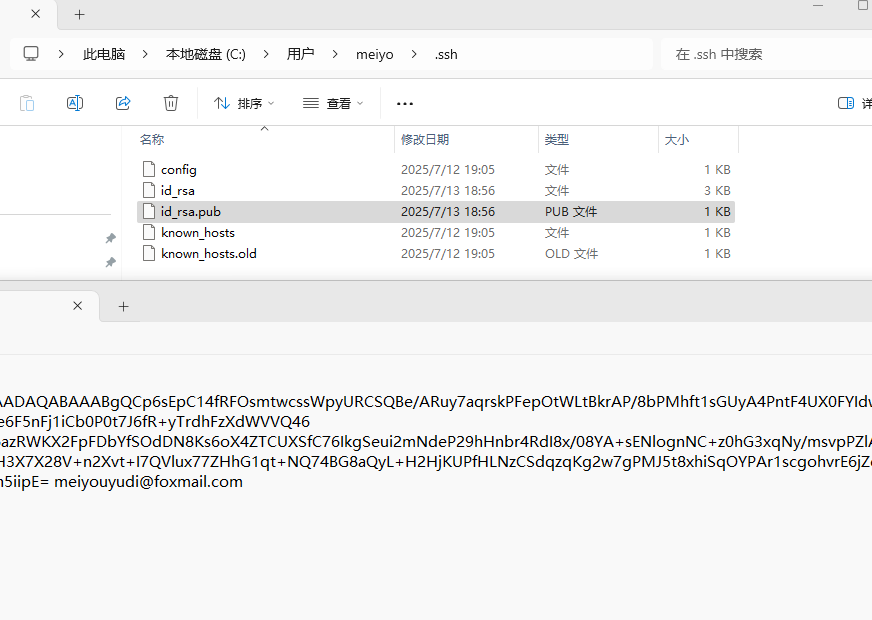
Task: Click the known_hosts file icon
Action: point(148,232)
